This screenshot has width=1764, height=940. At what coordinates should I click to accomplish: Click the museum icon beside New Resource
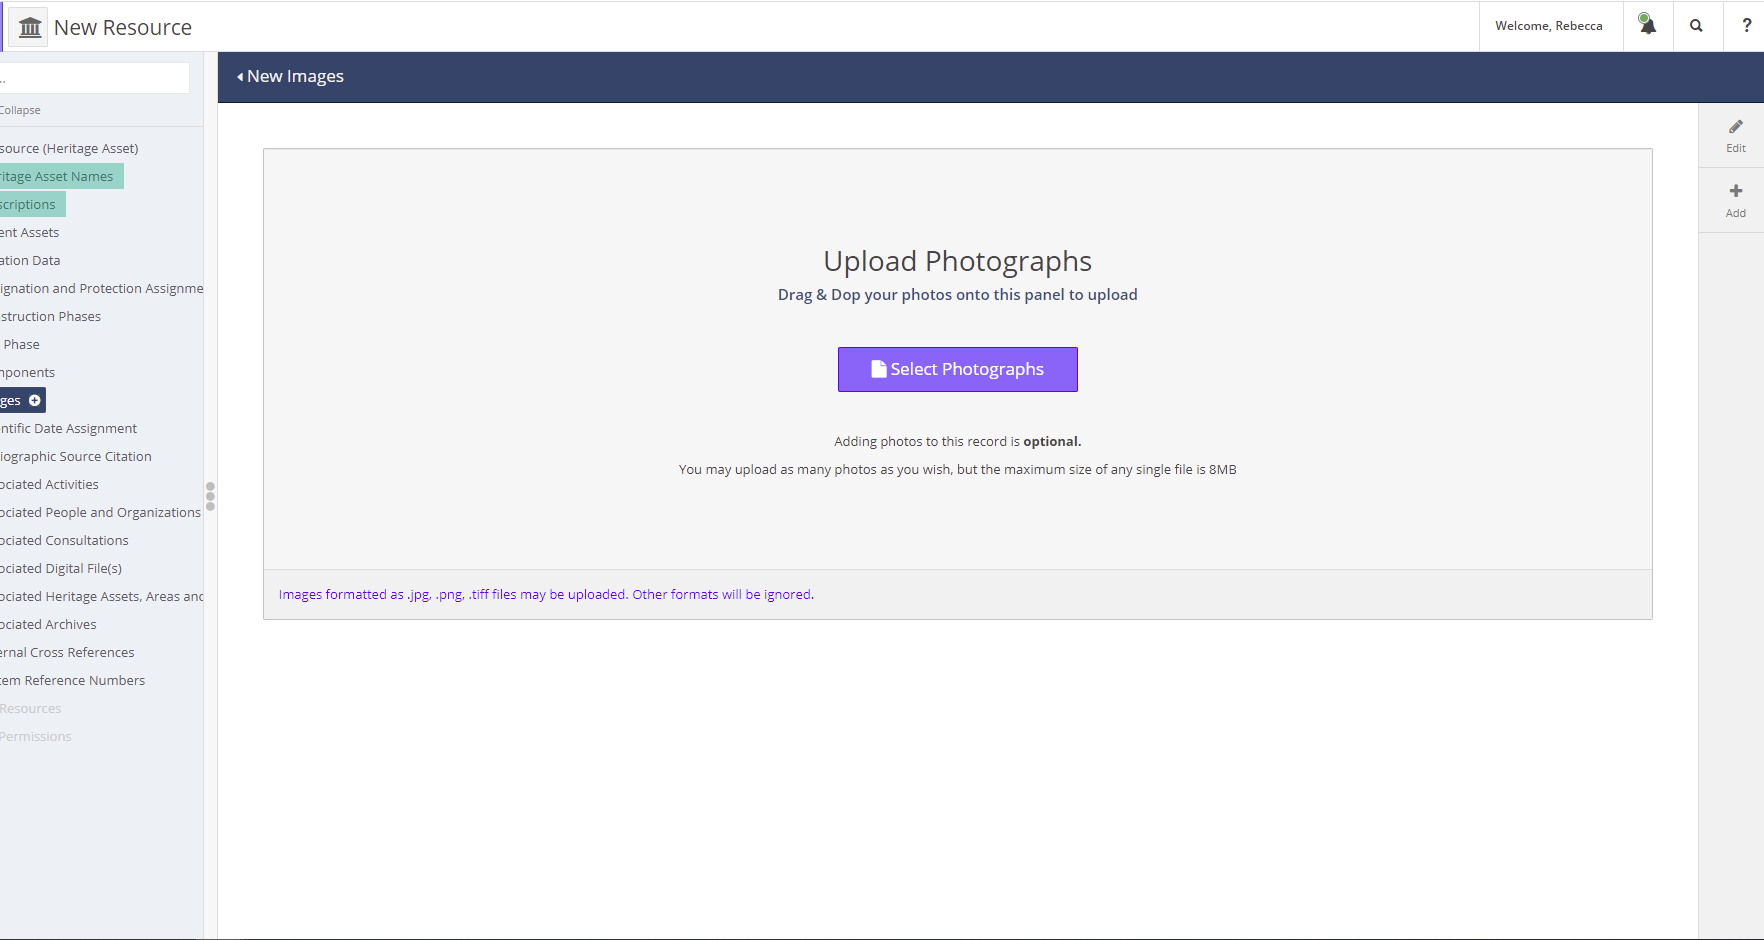28,26
